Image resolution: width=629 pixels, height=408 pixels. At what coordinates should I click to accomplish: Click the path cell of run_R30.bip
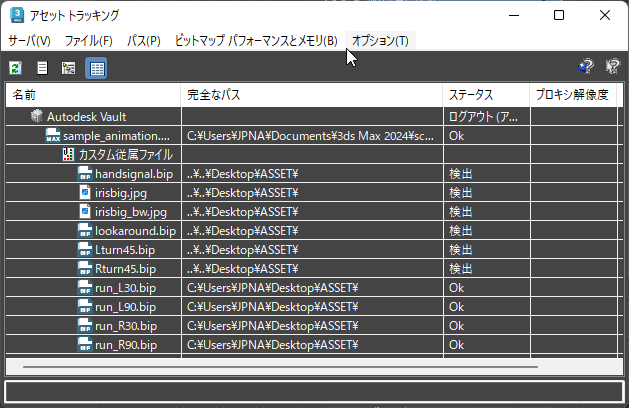[x=312, y=326]
